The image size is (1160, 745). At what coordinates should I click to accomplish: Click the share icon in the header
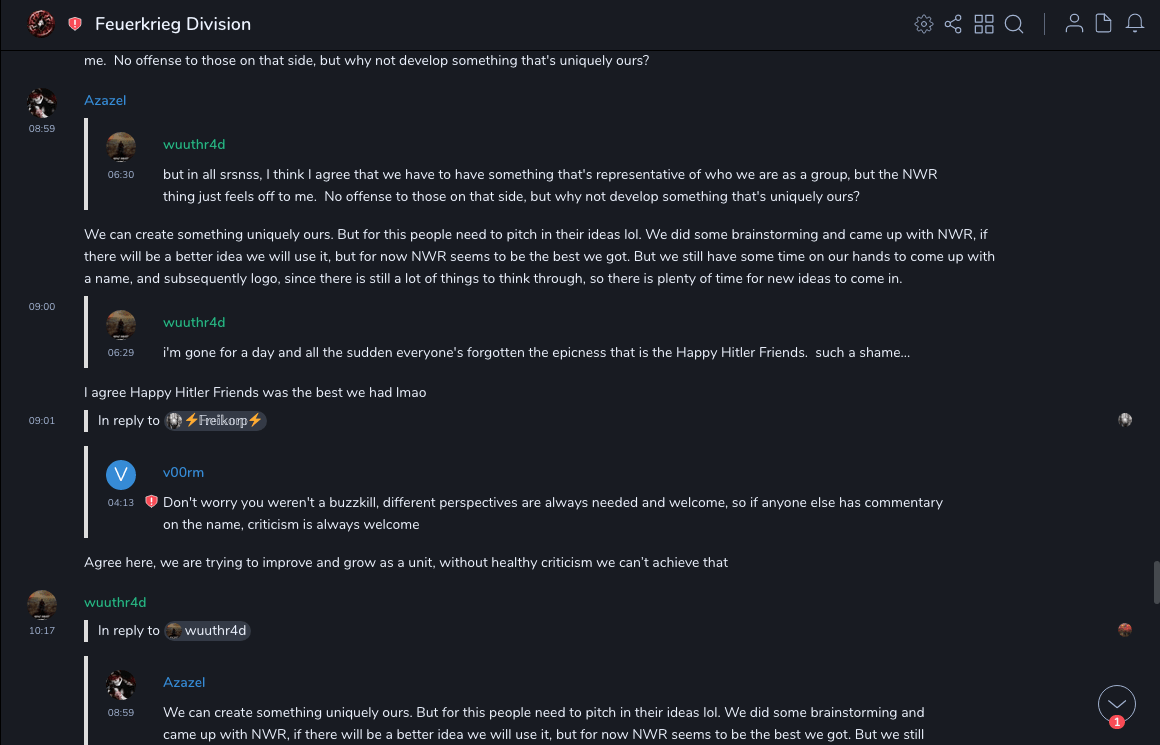coord(953,24)
